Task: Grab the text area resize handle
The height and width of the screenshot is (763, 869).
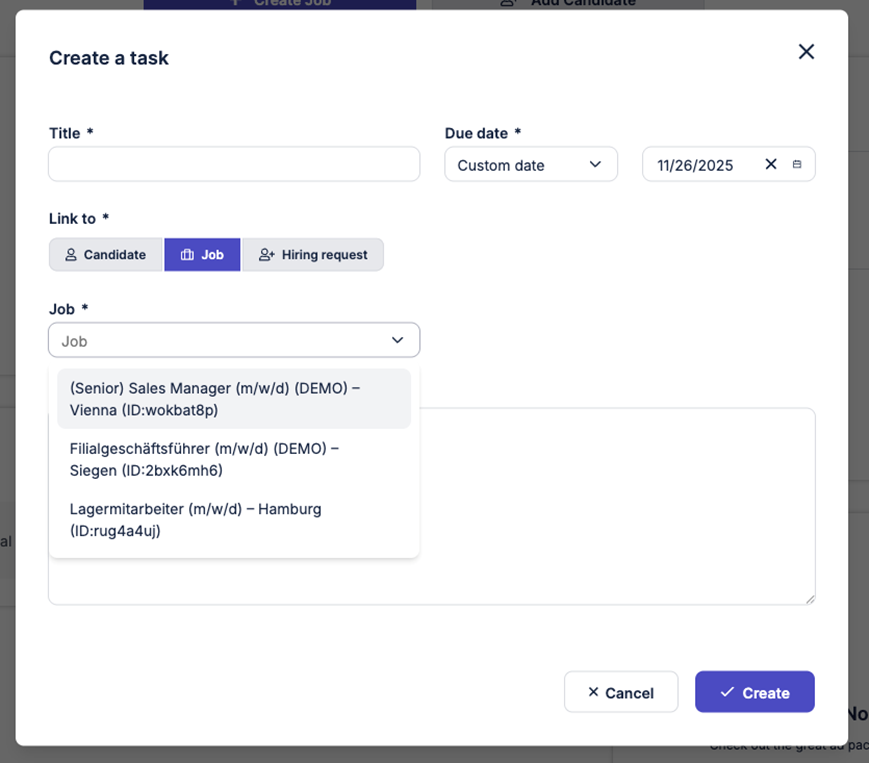Action: (809, 598)
